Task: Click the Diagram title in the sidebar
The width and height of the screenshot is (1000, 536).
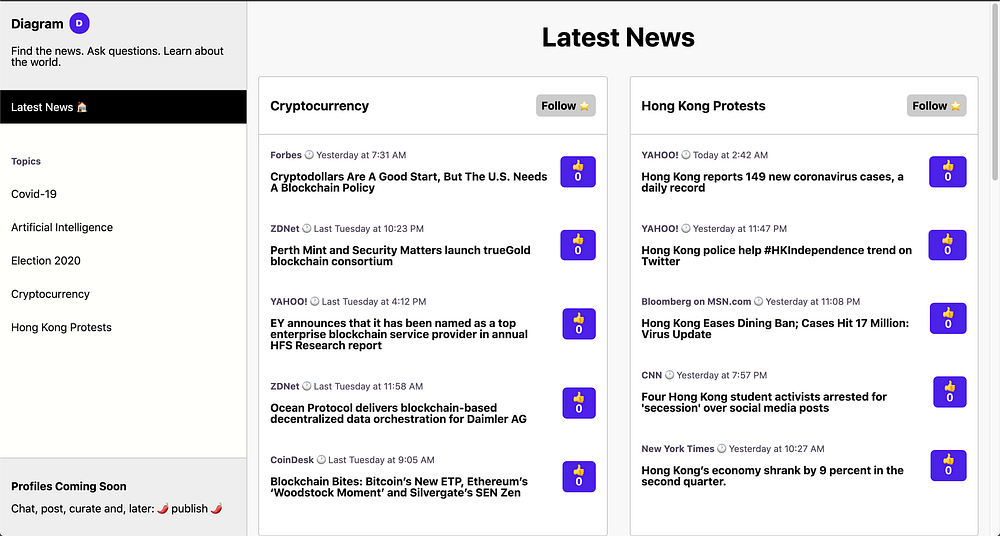Action: [x=37, y=24]
